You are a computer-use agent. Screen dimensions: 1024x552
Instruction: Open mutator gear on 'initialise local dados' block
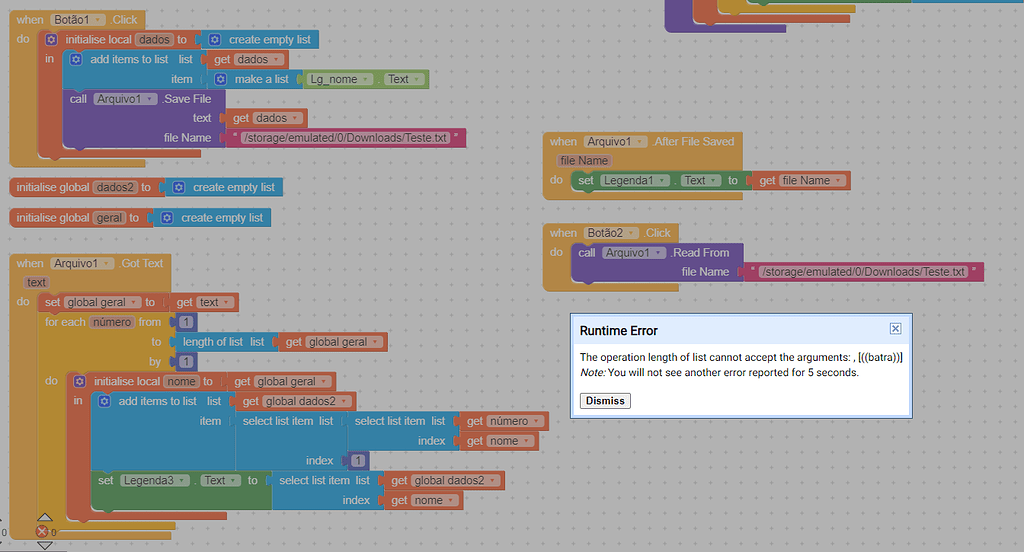pos(51,40)
